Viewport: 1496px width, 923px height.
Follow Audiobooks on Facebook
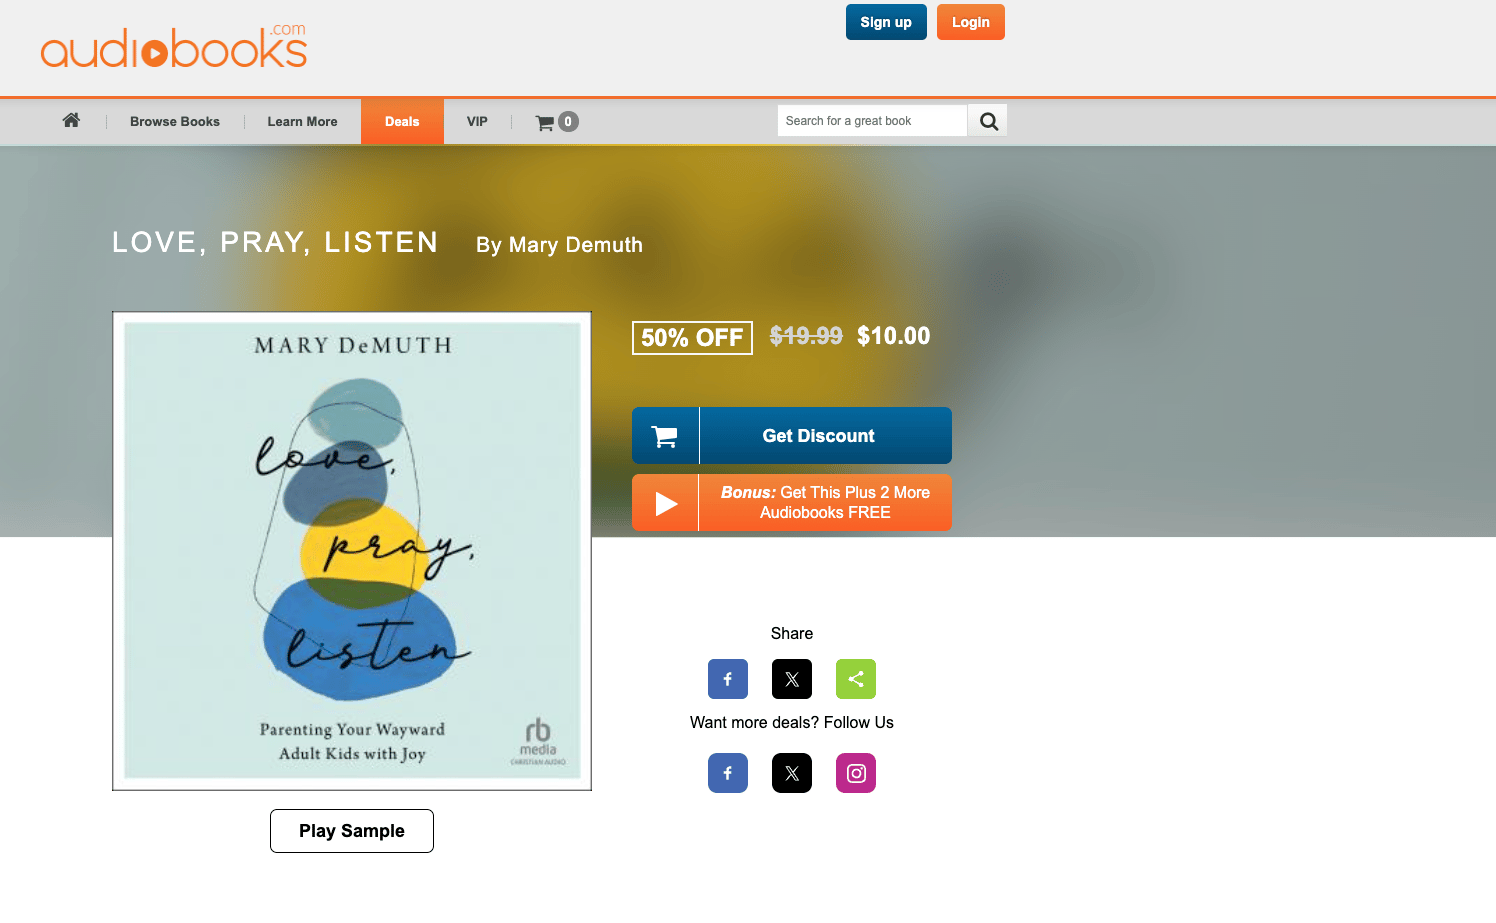[x=728, y=773]
